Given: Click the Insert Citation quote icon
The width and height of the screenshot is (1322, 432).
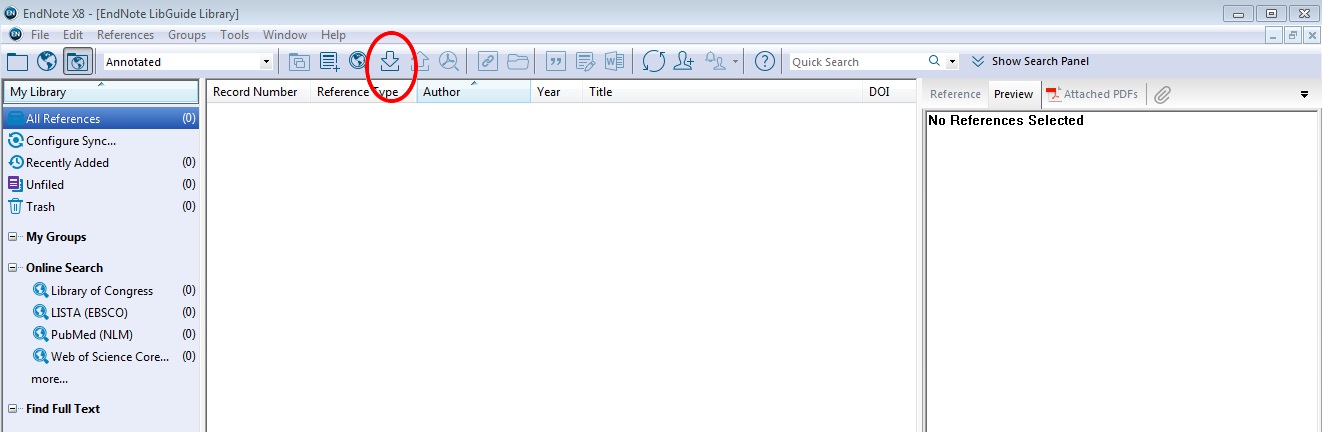Looking at the screenshot, I should 556,62.
